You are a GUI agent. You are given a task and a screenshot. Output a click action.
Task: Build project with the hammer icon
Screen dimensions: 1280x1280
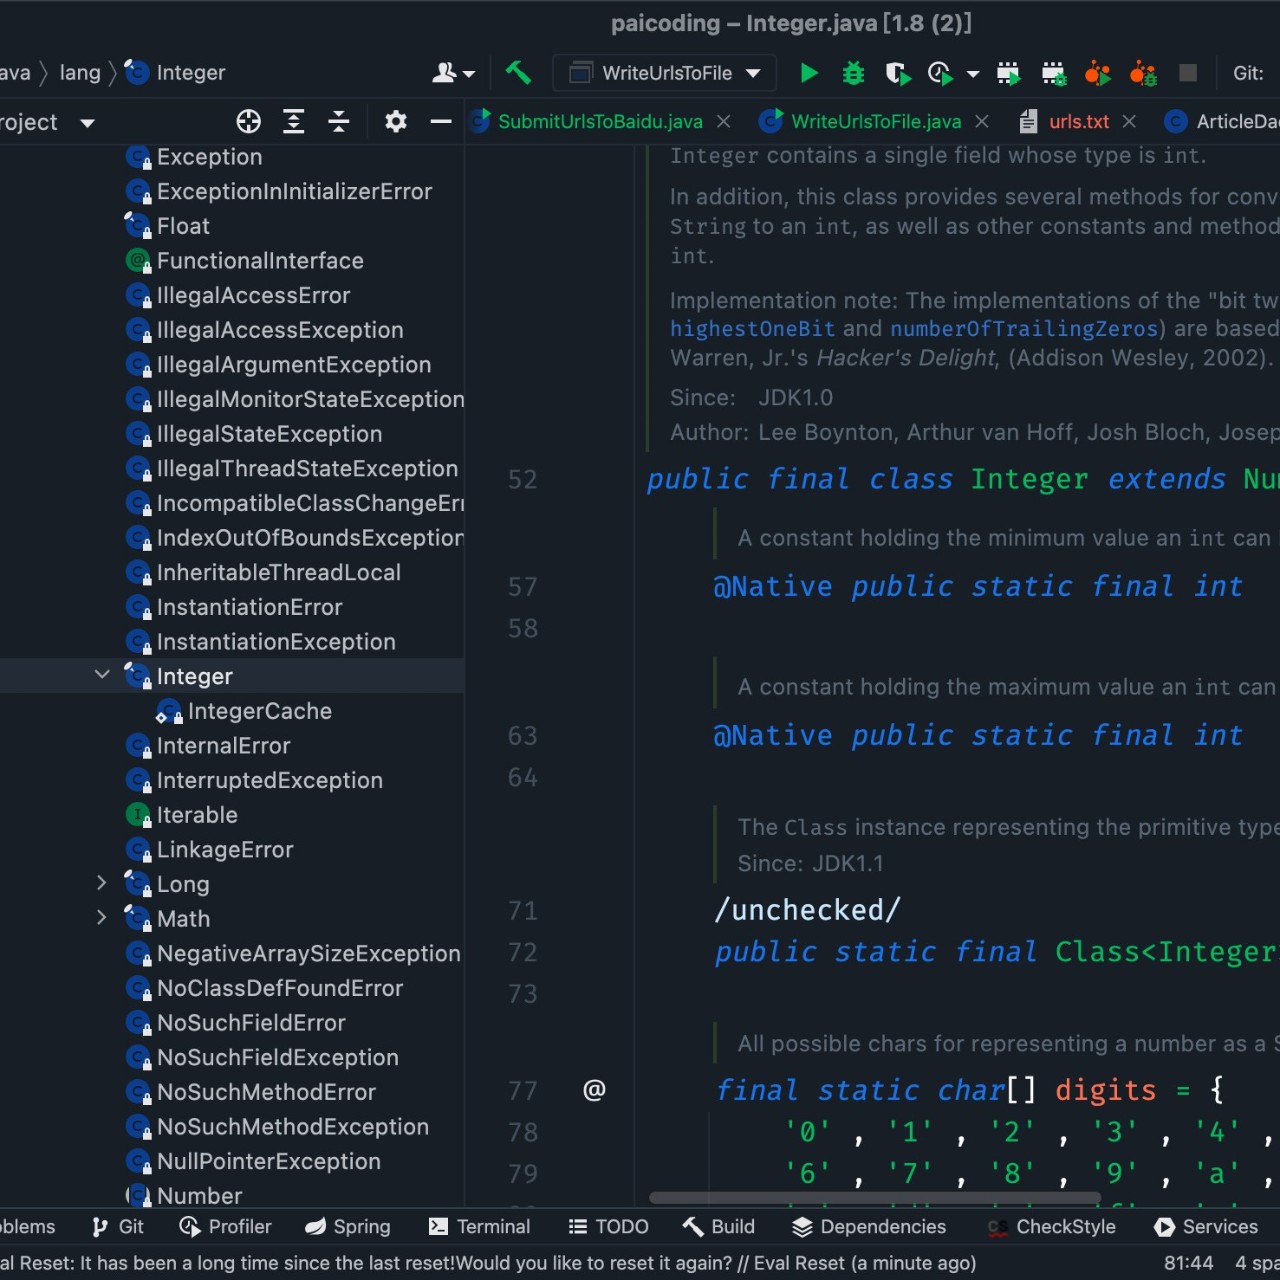518,73
